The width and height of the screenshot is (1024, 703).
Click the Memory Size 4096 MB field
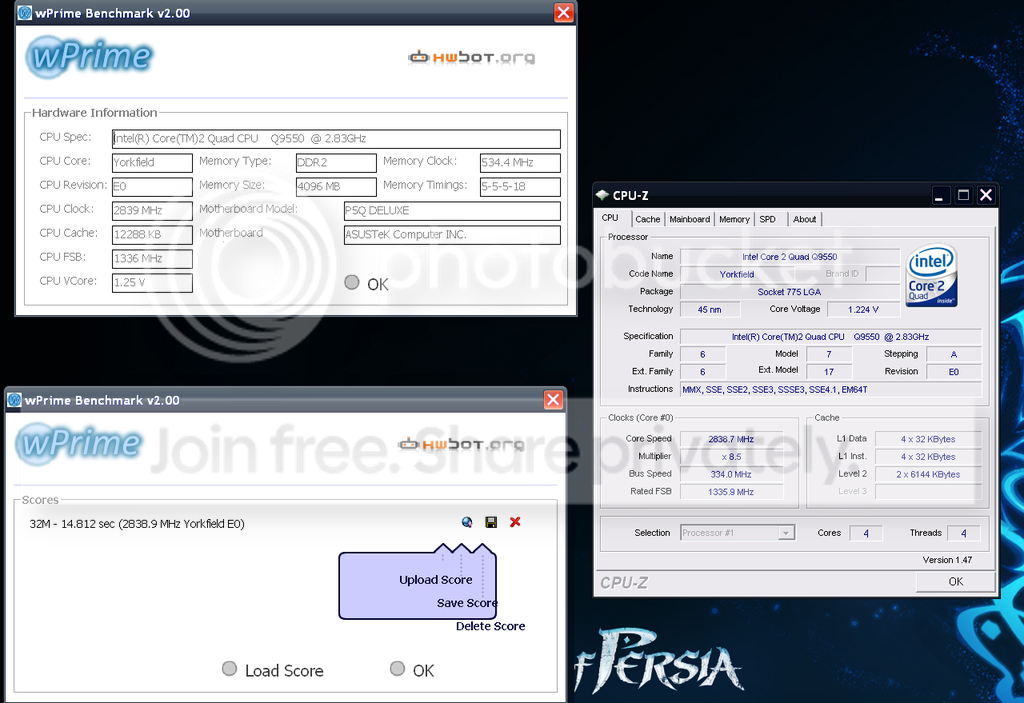pyautogui.click(x=336, y=187)
